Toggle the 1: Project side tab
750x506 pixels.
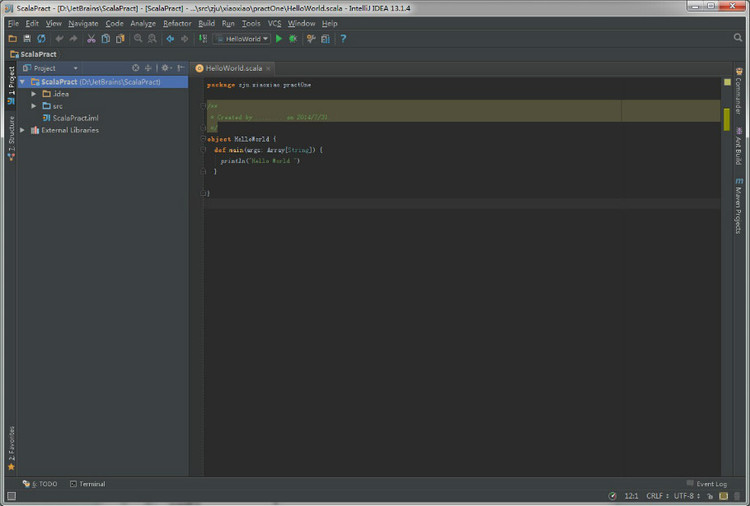(x=11, y=86)
